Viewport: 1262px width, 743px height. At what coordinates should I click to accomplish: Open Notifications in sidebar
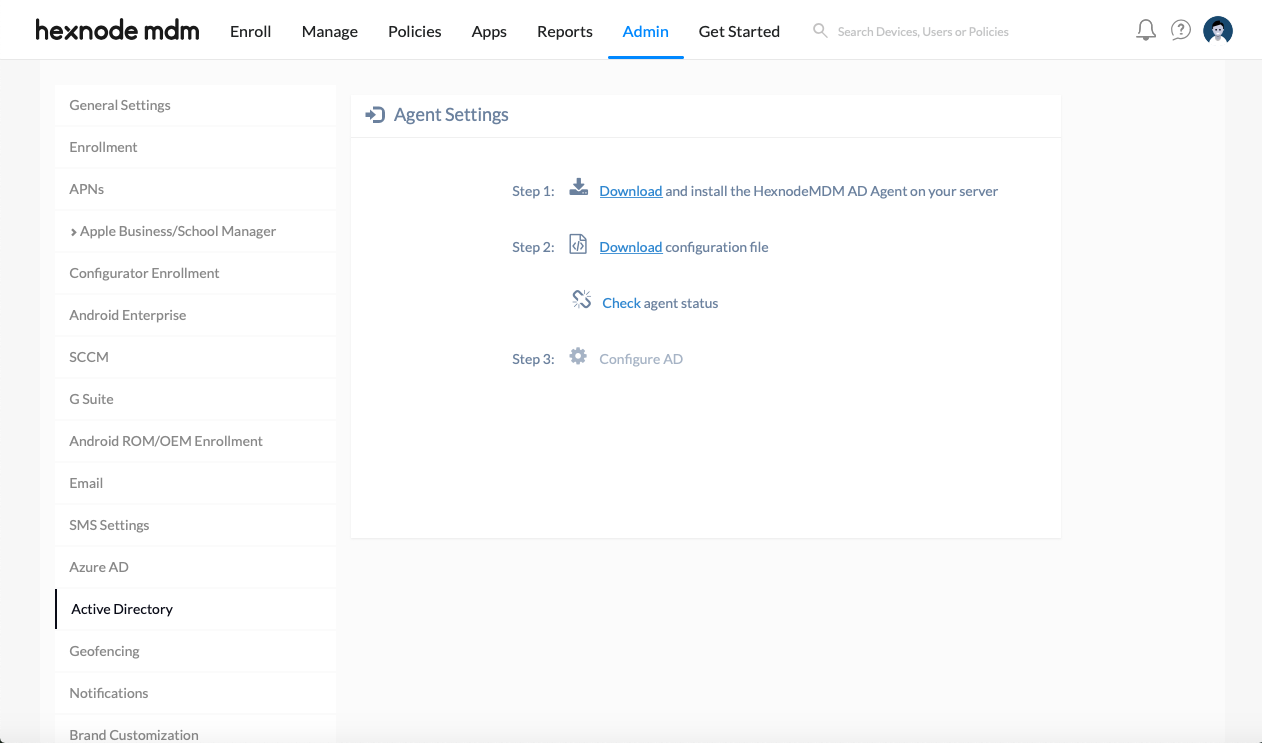[196, 693]
